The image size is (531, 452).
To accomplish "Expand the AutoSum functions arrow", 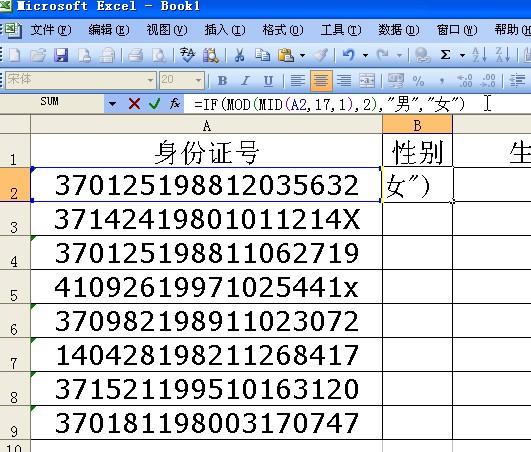I will pyautogui.click(x=462, y=55).
